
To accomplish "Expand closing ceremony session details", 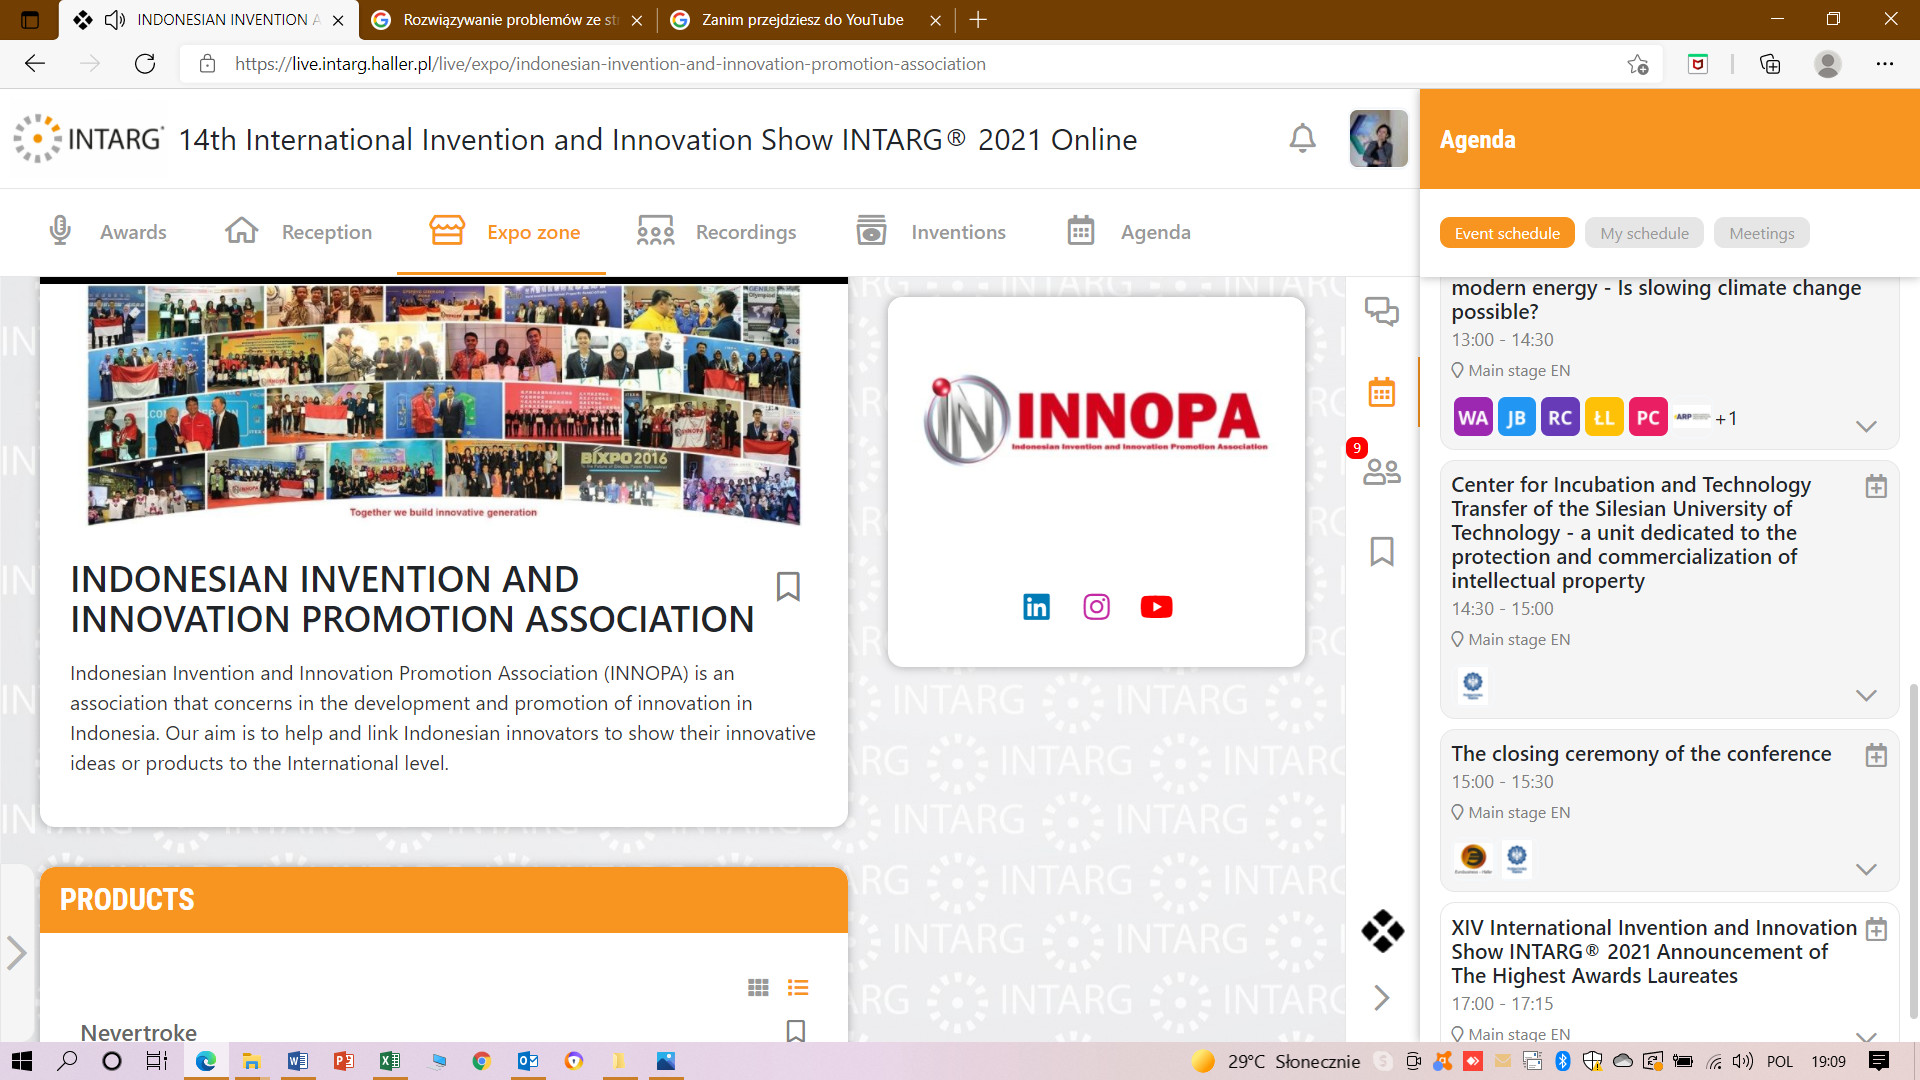I will pos(1866,869).
